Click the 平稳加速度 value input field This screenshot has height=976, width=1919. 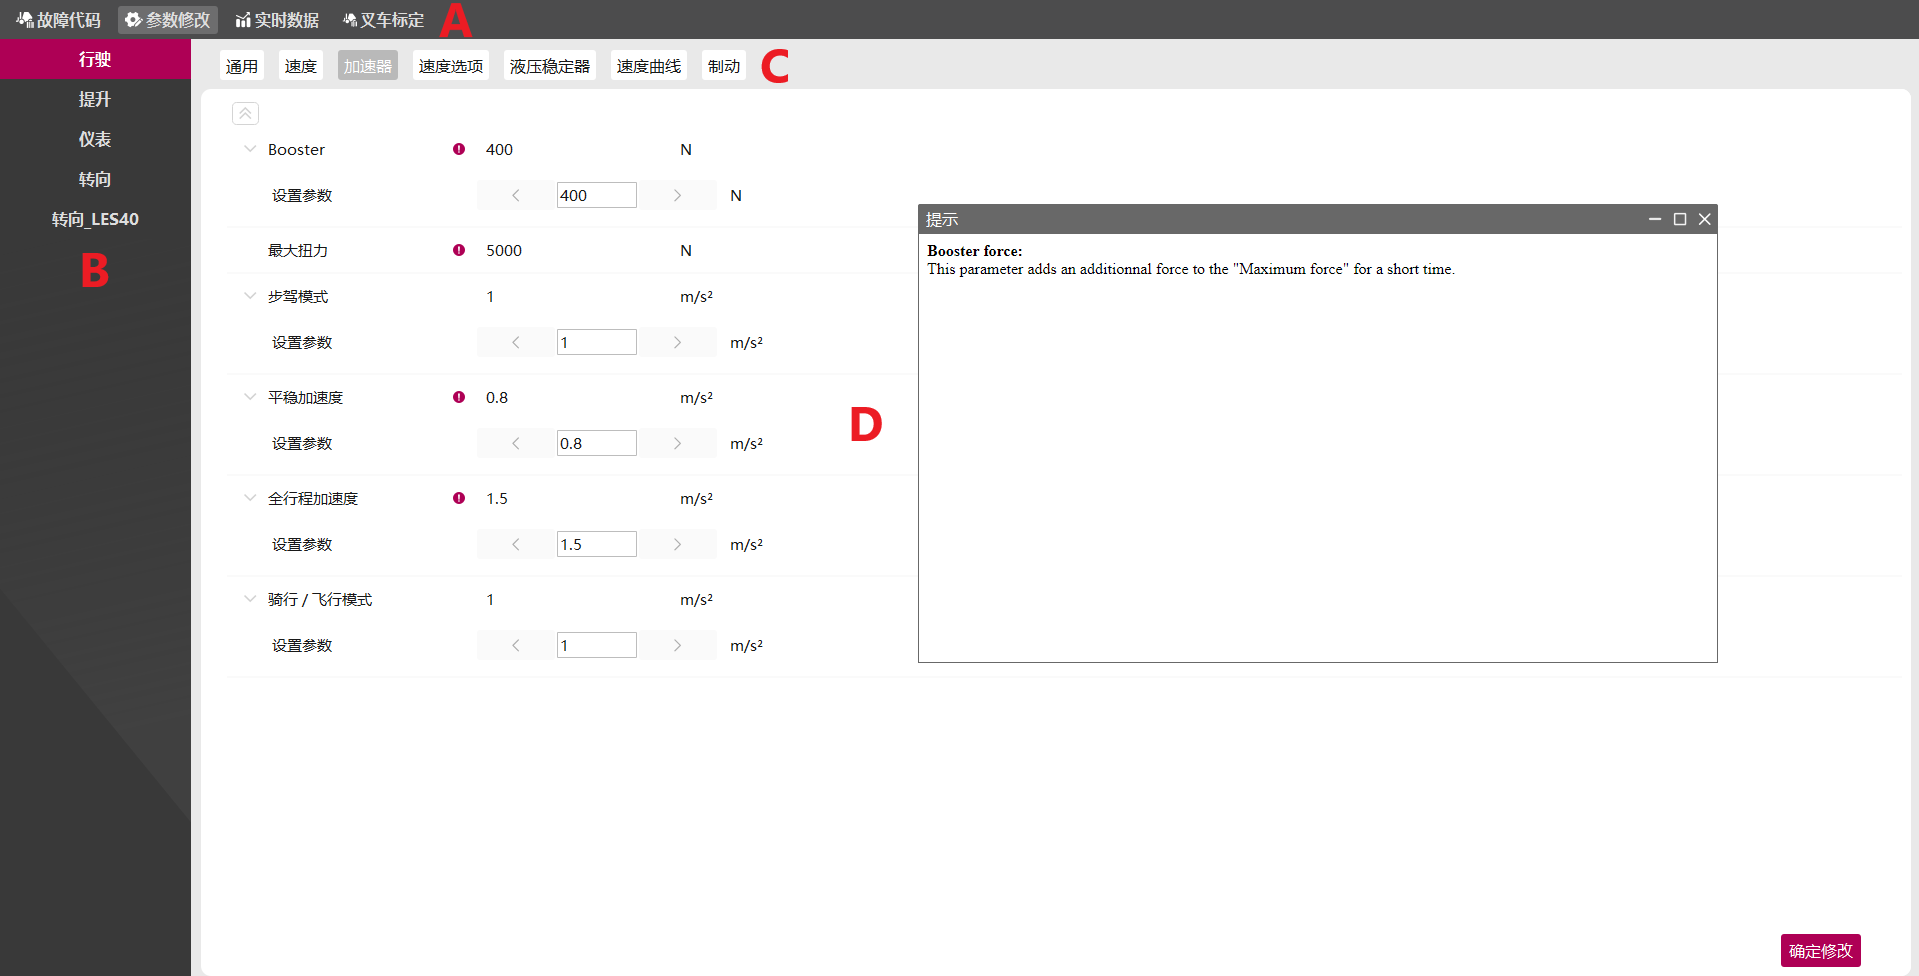596,443
